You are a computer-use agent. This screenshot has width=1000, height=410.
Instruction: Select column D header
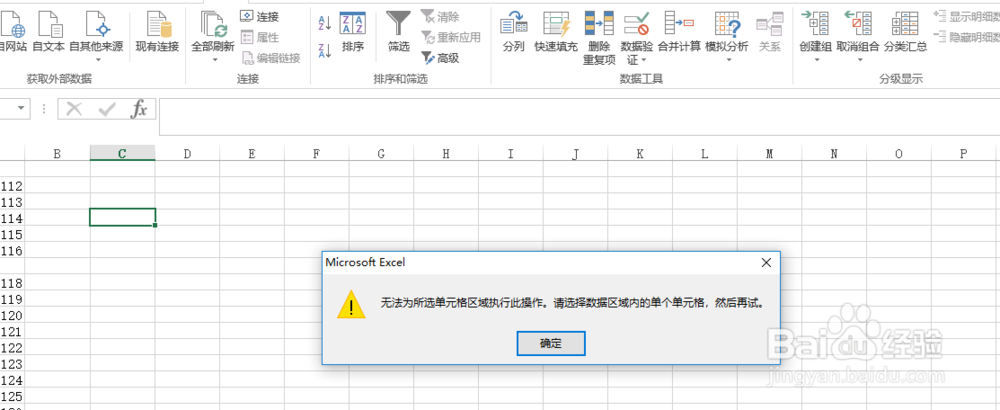187,153
